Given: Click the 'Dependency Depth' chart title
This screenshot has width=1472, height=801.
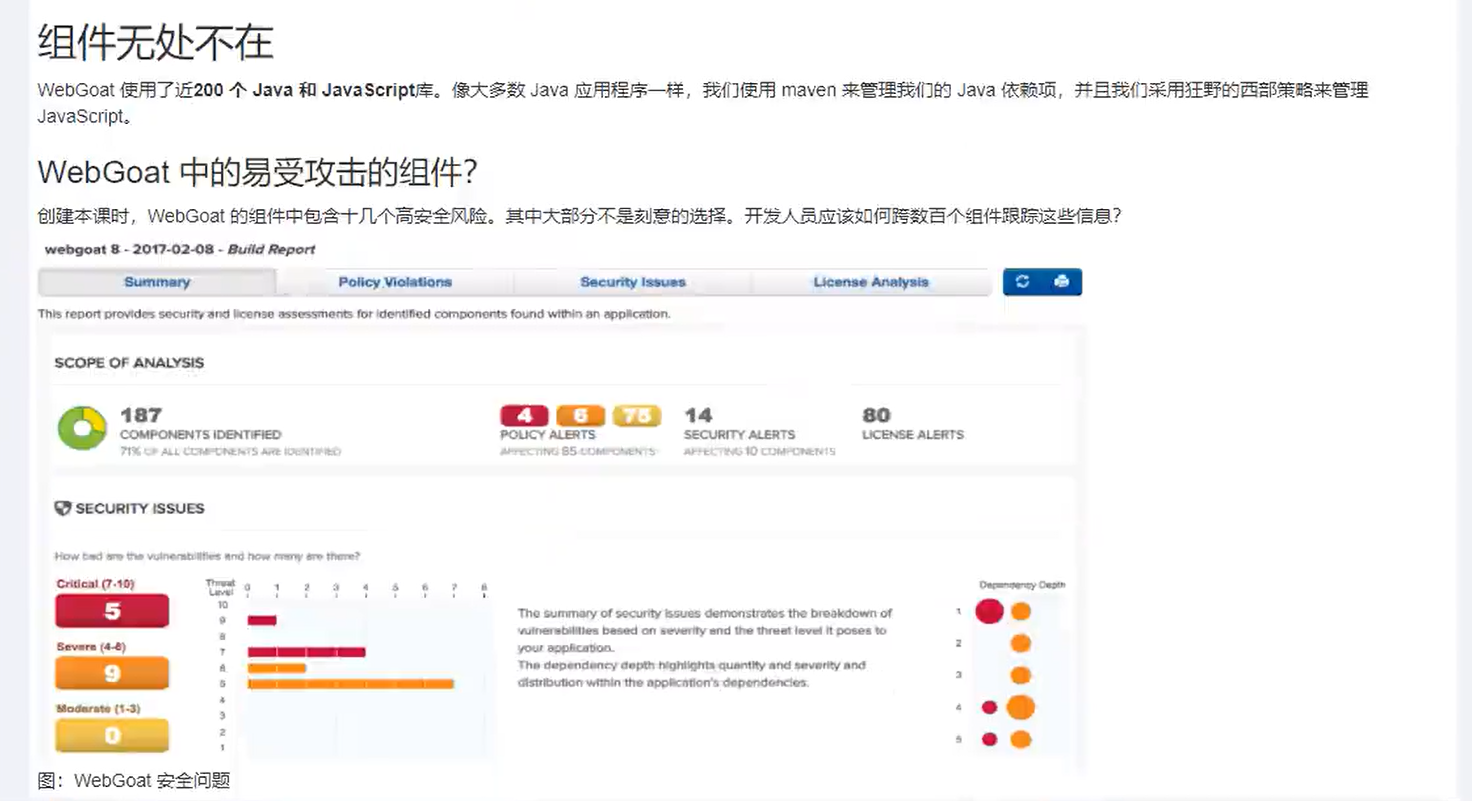Looking at the screenshot, I should point(1022,585).
